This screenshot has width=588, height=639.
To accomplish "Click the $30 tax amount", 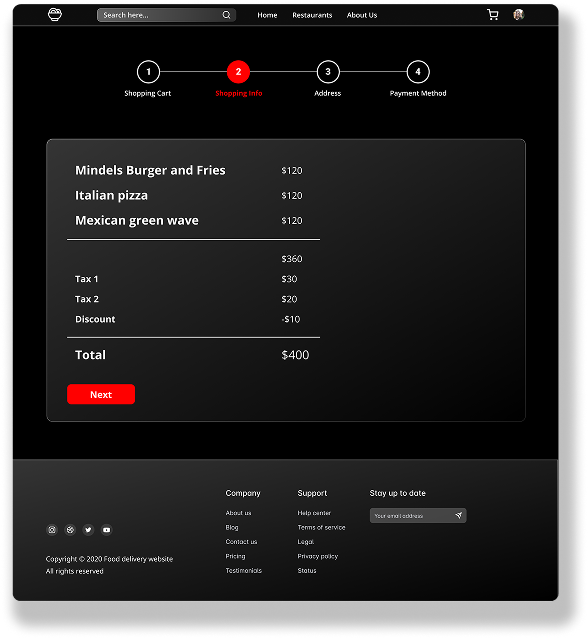I will 289,279.
